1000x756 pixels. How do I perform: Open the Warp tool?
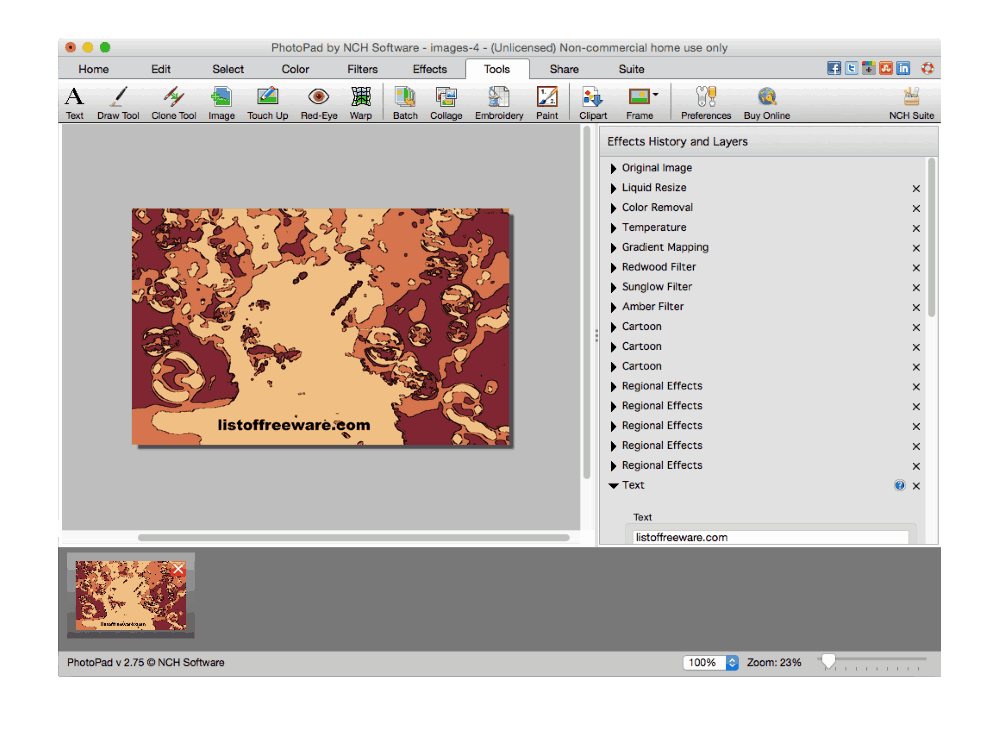[x=361, y=103]
